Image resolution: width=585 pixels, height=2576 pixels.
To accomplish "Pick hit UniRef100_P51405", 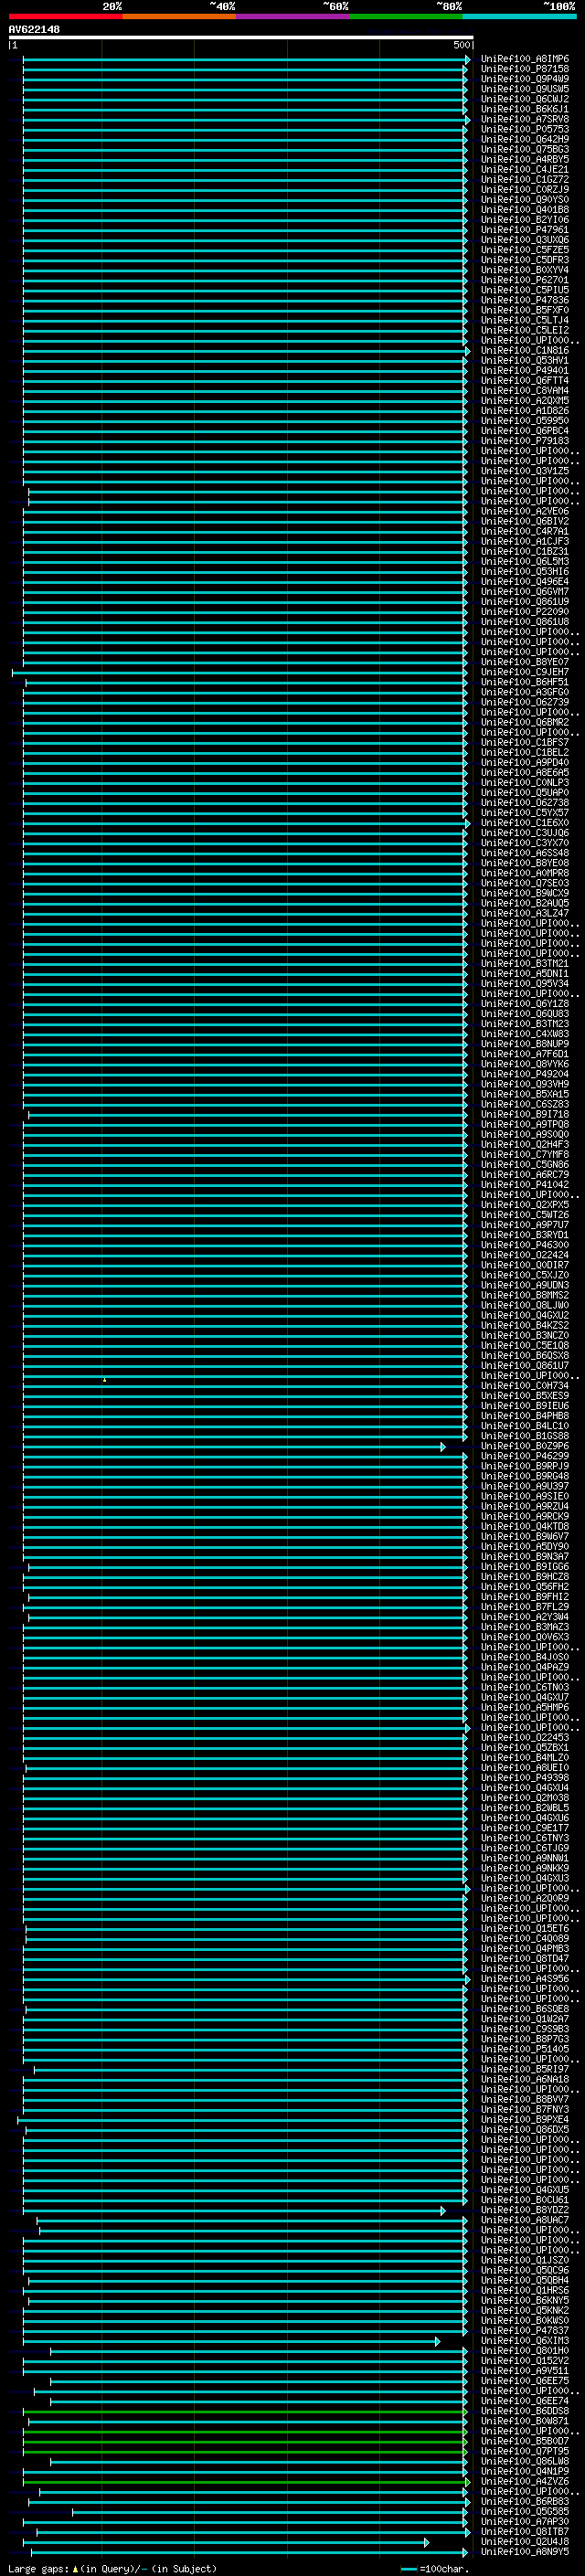I will (524, 2049).
